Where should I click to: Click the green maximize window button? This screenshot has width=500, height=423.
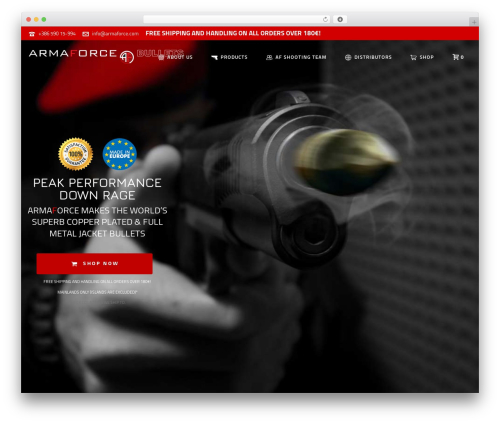click(x=44, y=19)
